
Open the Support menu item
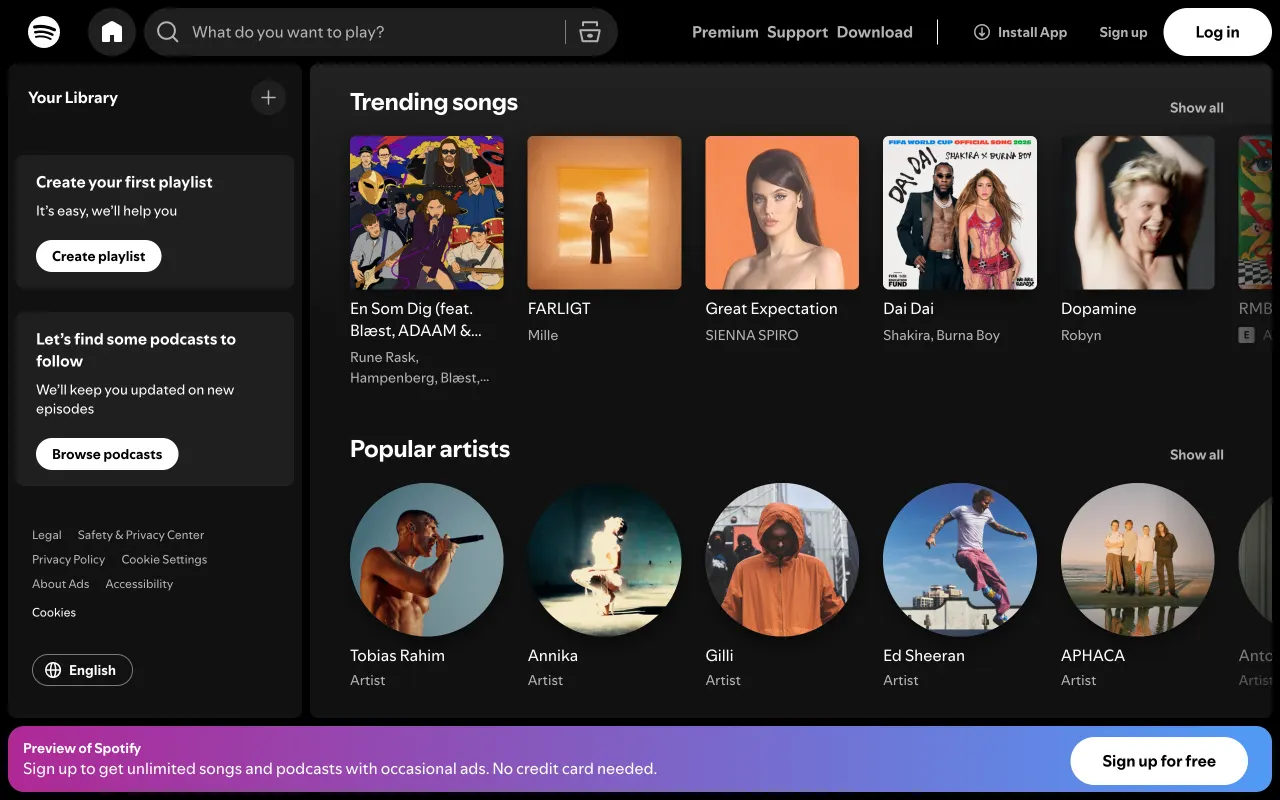797,32
